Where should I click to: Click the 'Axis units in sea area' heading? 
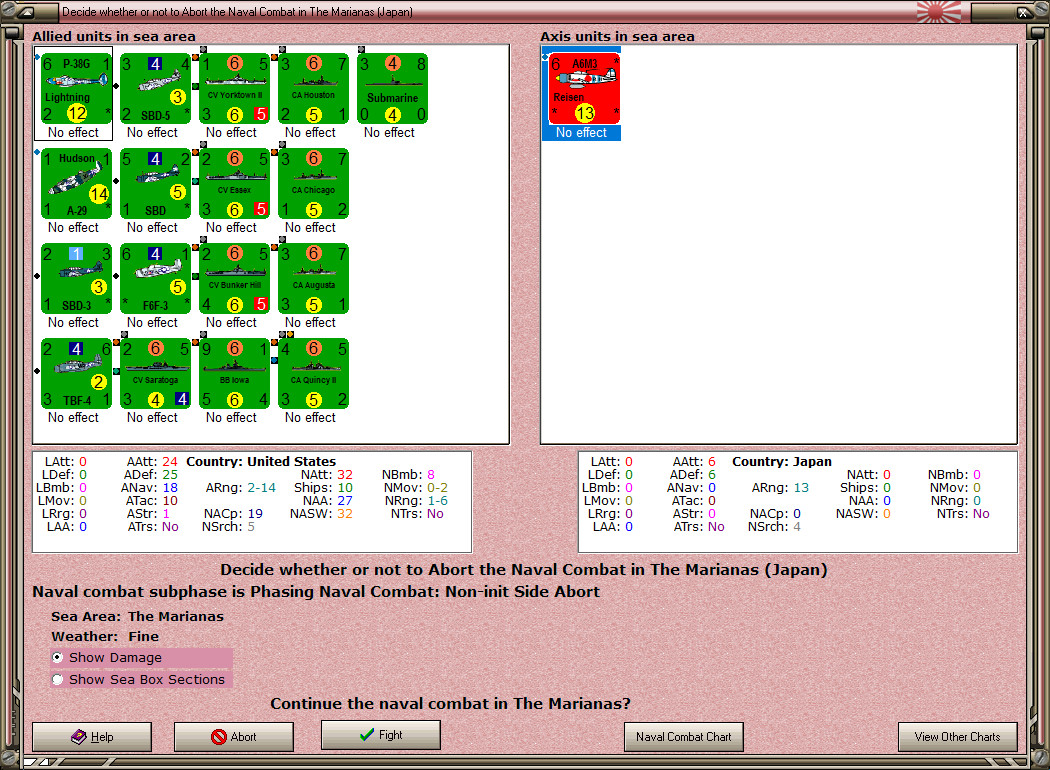617,37
